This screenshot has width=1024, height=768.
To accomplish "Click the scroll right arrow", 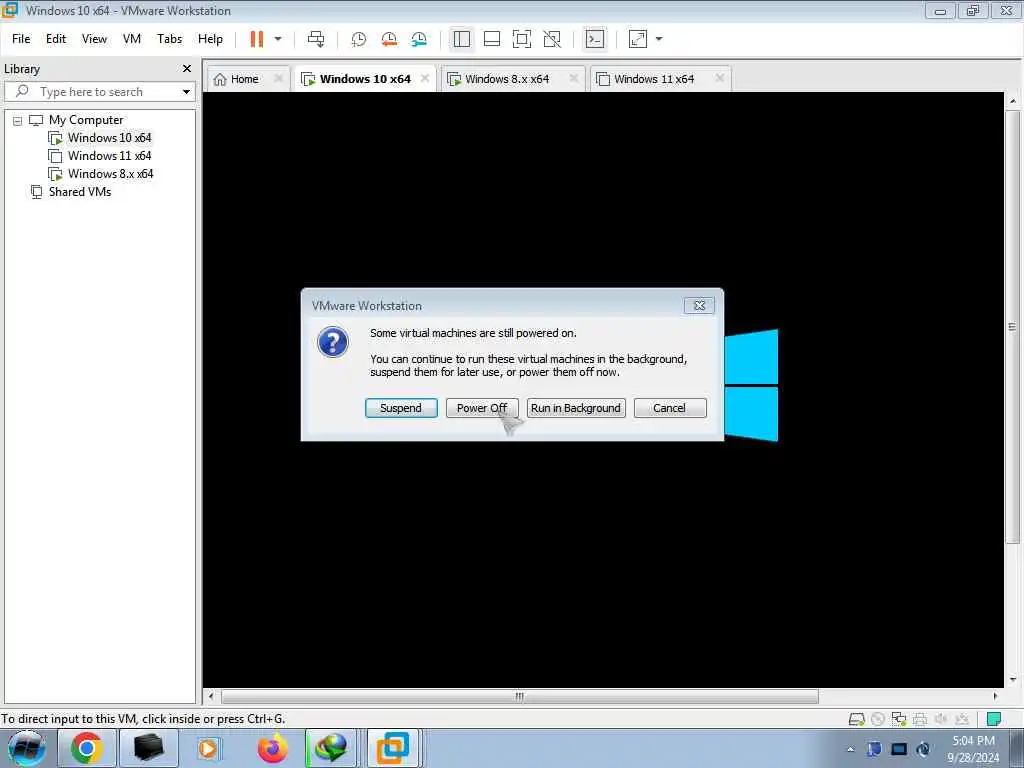I will (995, 696).
